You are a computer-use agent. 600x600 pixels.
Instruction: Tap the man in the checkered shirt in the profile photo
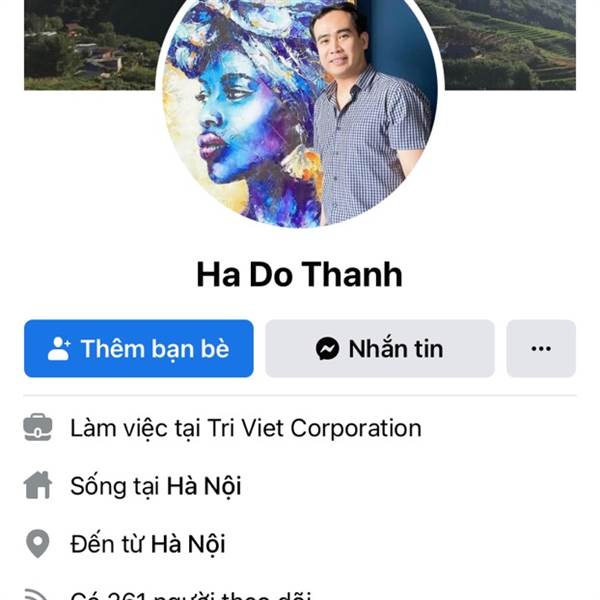pos(367,115)
